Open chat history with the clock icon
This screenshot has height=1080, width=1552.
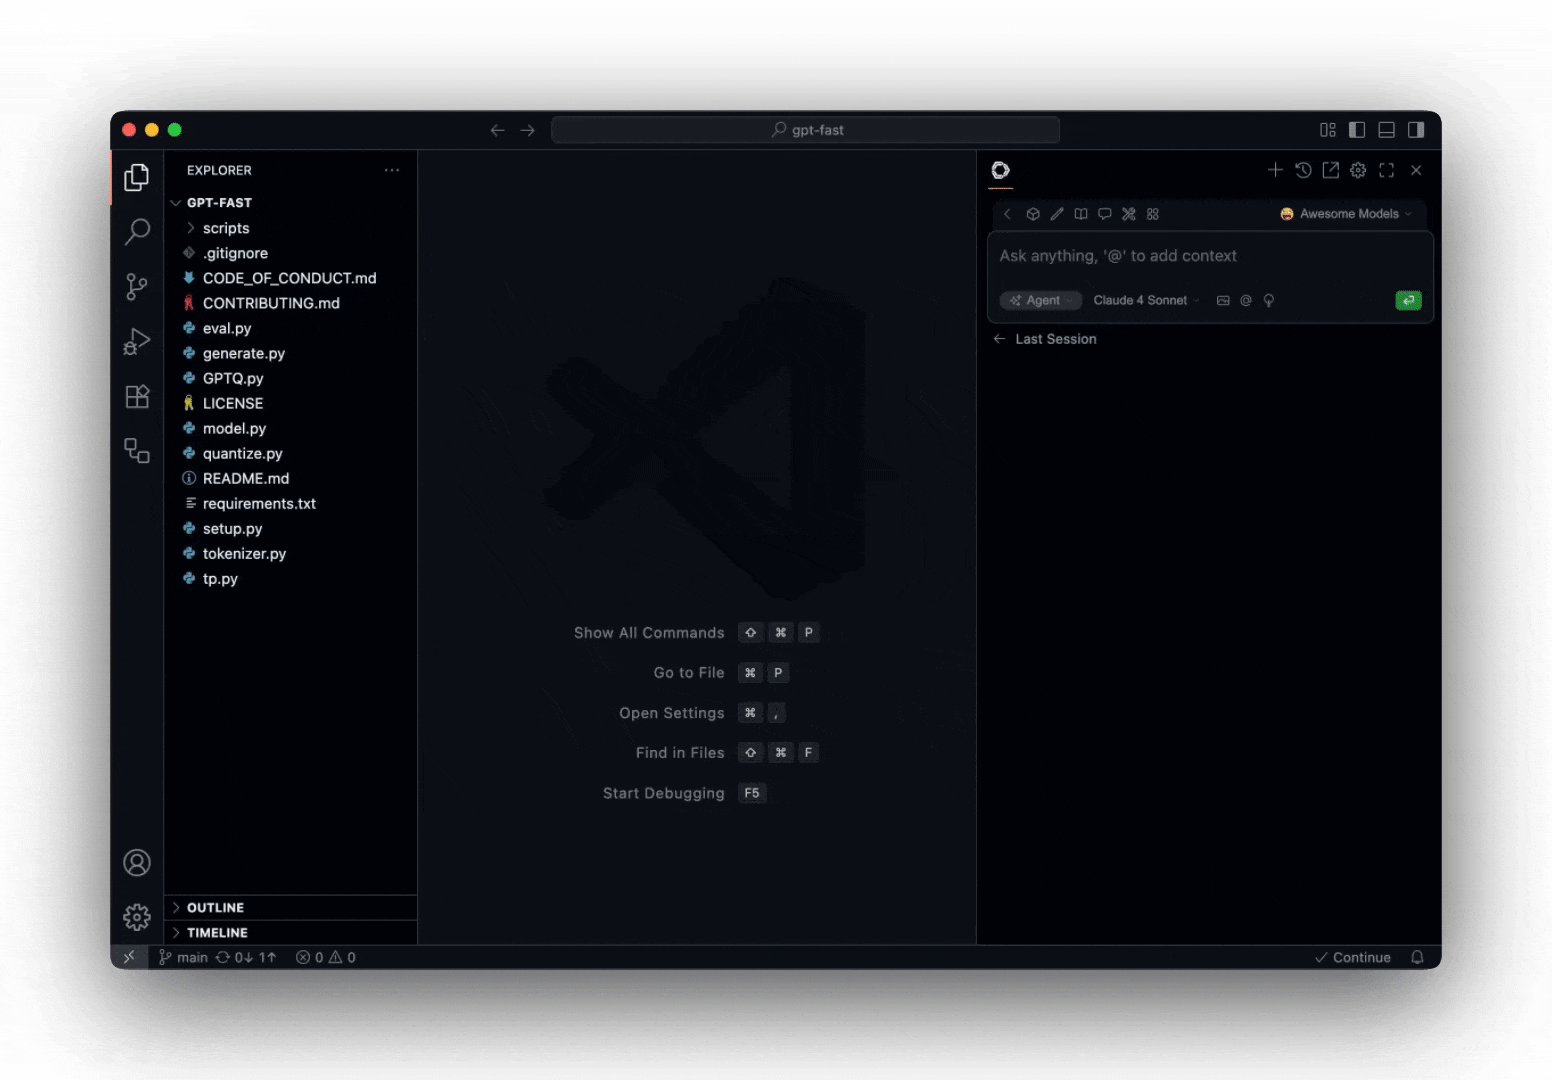tap(1303, 170)
